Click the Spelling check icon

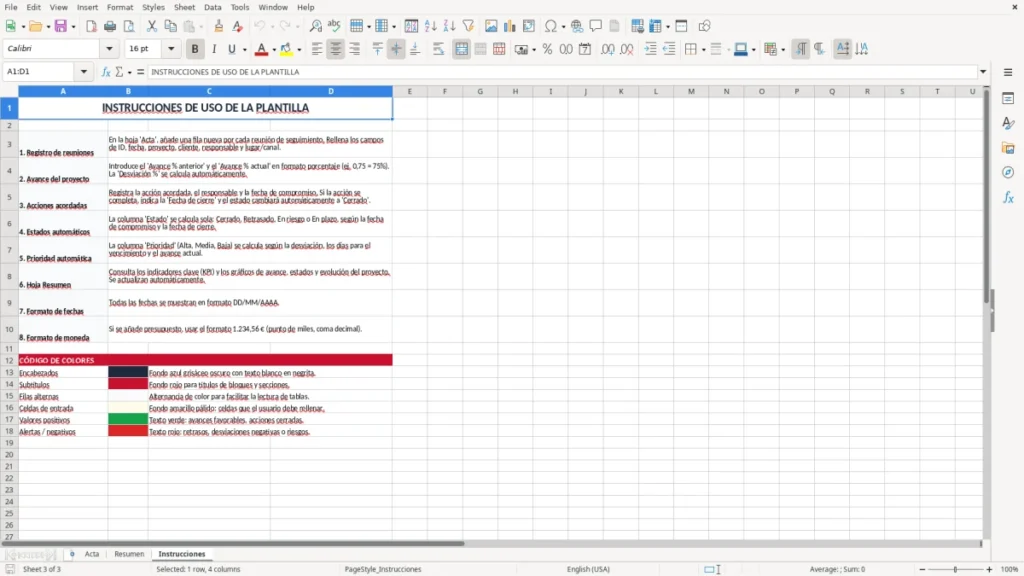[334, 26]
